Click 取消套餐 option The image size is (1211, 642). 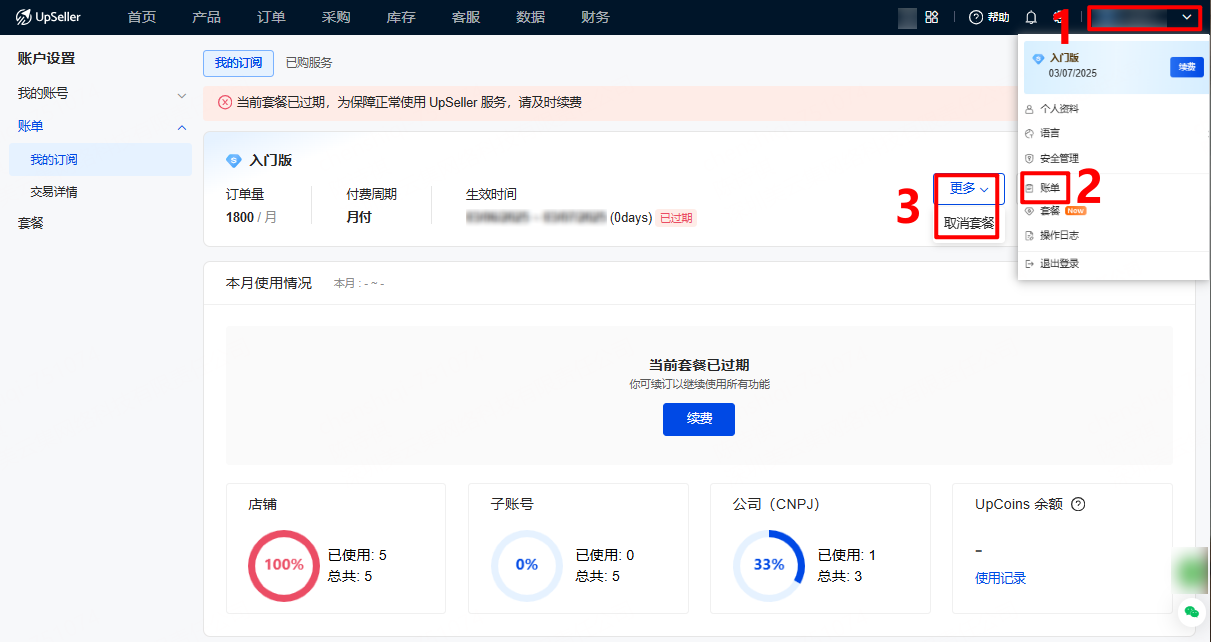point(969,223)
